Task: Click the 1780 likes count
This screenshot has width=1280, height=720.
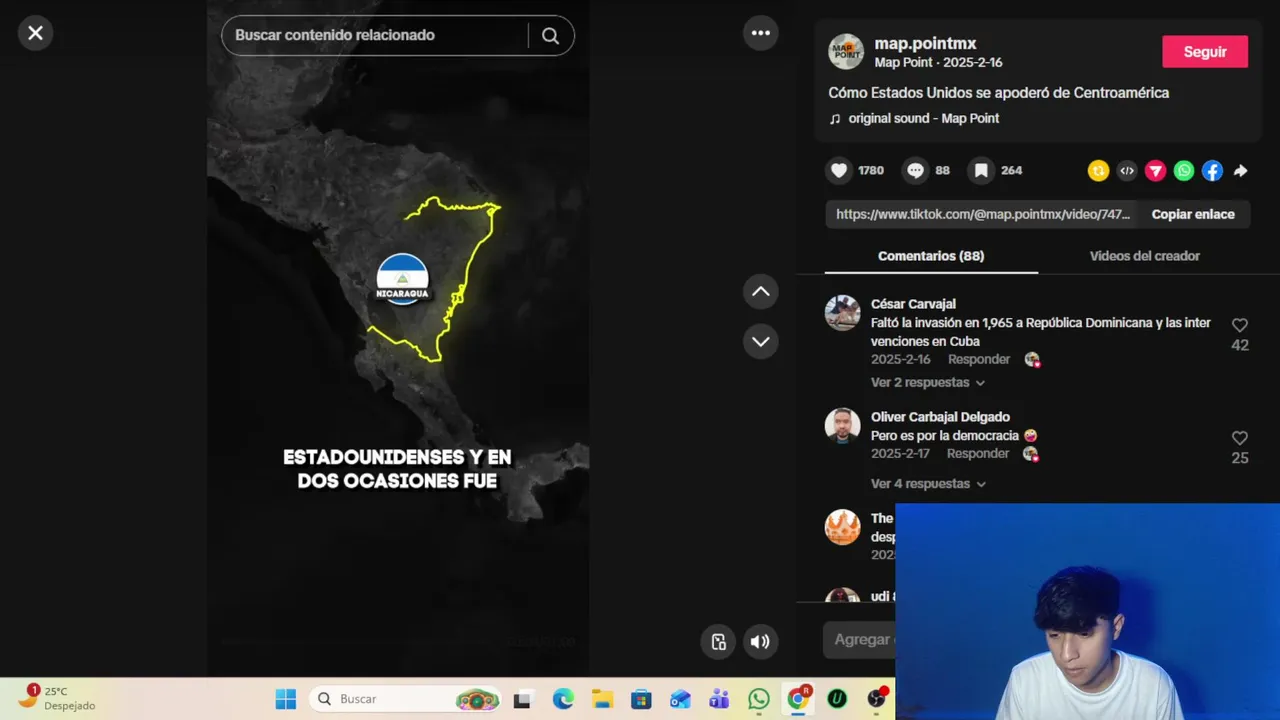Action: tap(871, 171)
